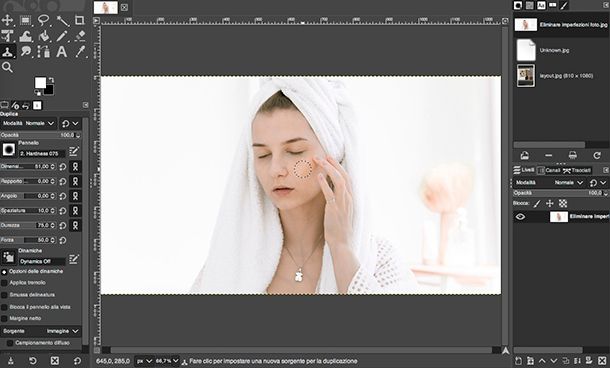
Task: Toggle the lock pixels brush icon
Action: click(x=537, y=203)
